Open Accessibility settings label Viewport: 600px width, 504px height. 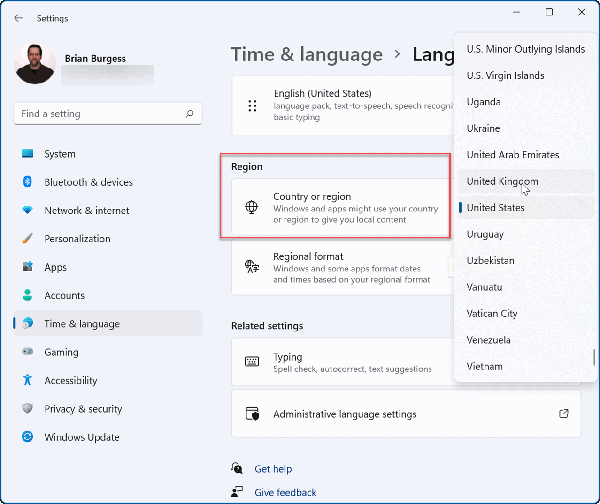pyautogui.click(x=71, y=380)
